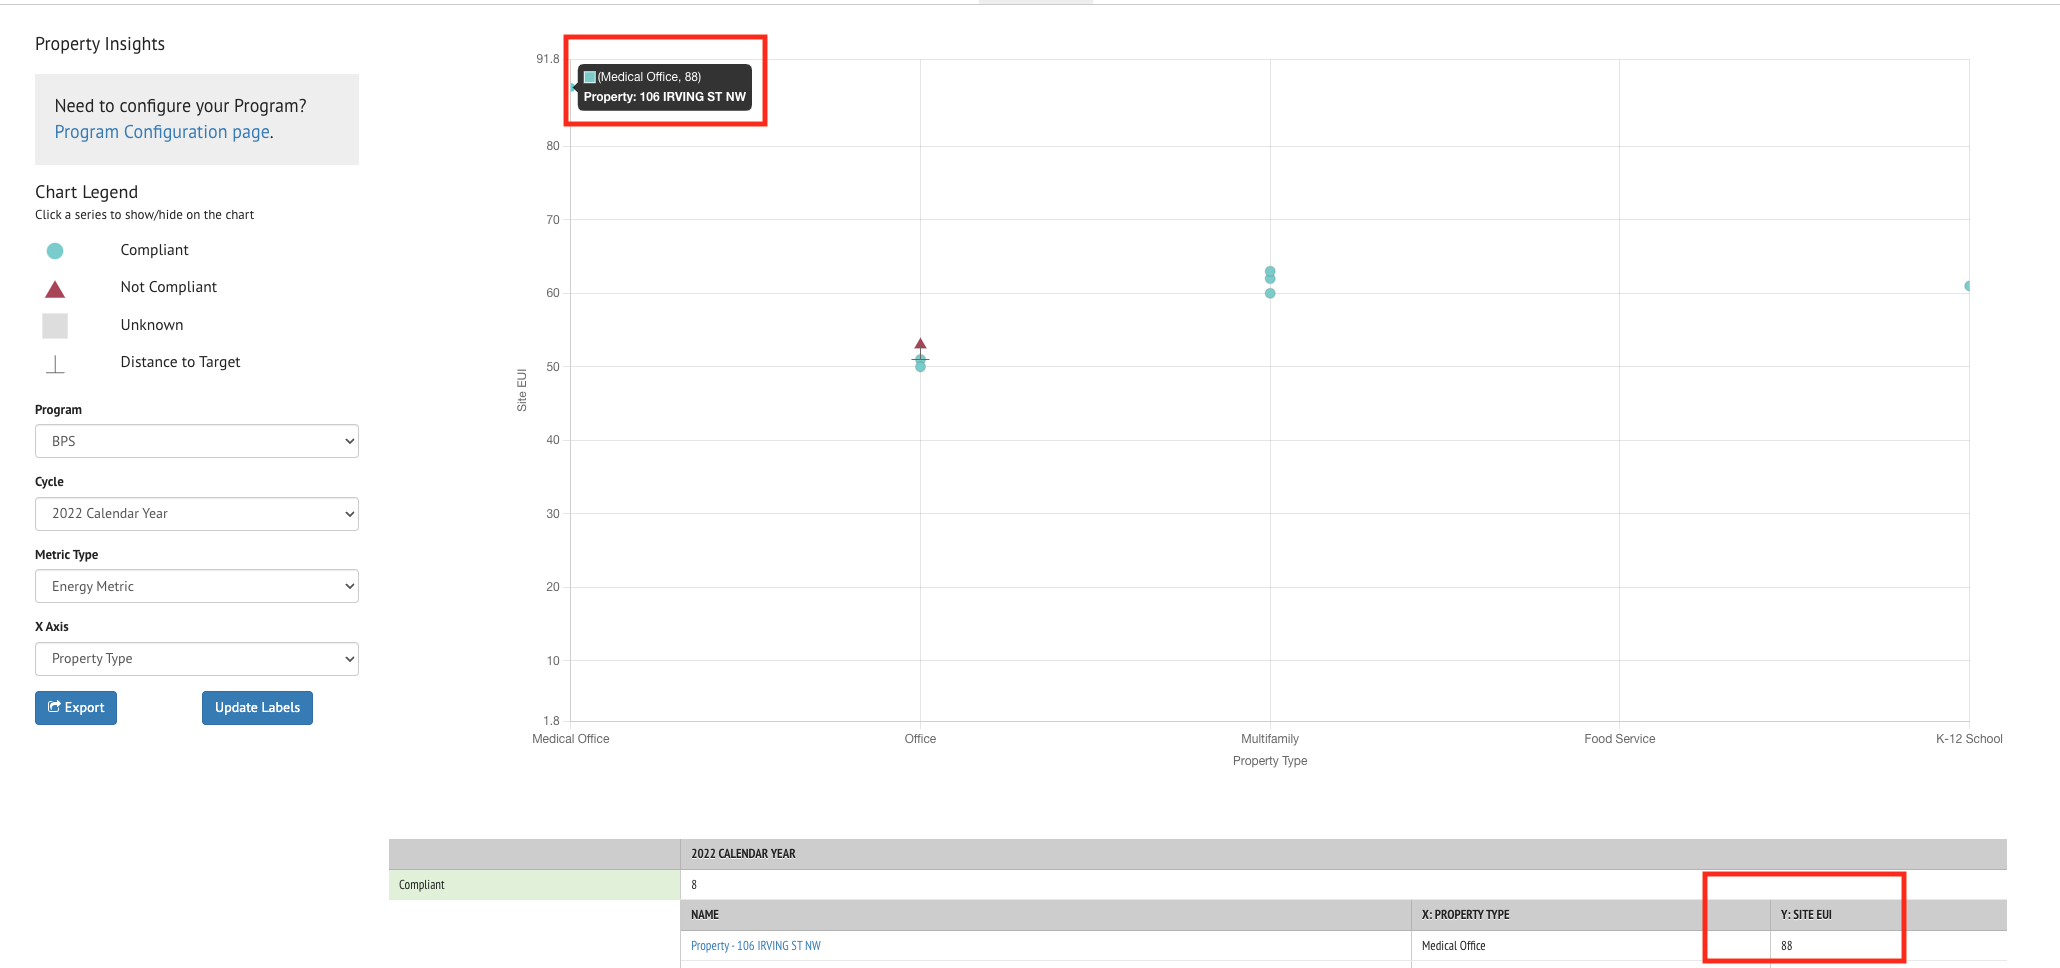Image resolution: width=2060 pixels, height=968 pixels.
Task: Click the NAME column header
Action: (x=704, y=914)
